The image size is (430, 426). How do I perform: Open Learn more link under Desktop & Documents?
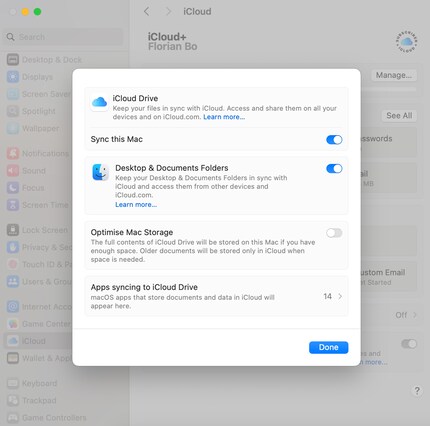click(136, 205)
